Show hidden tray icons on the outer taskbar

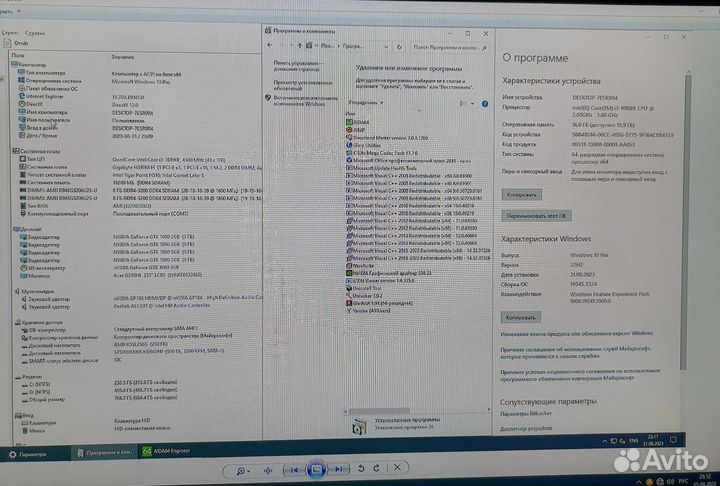click(639, 481)
